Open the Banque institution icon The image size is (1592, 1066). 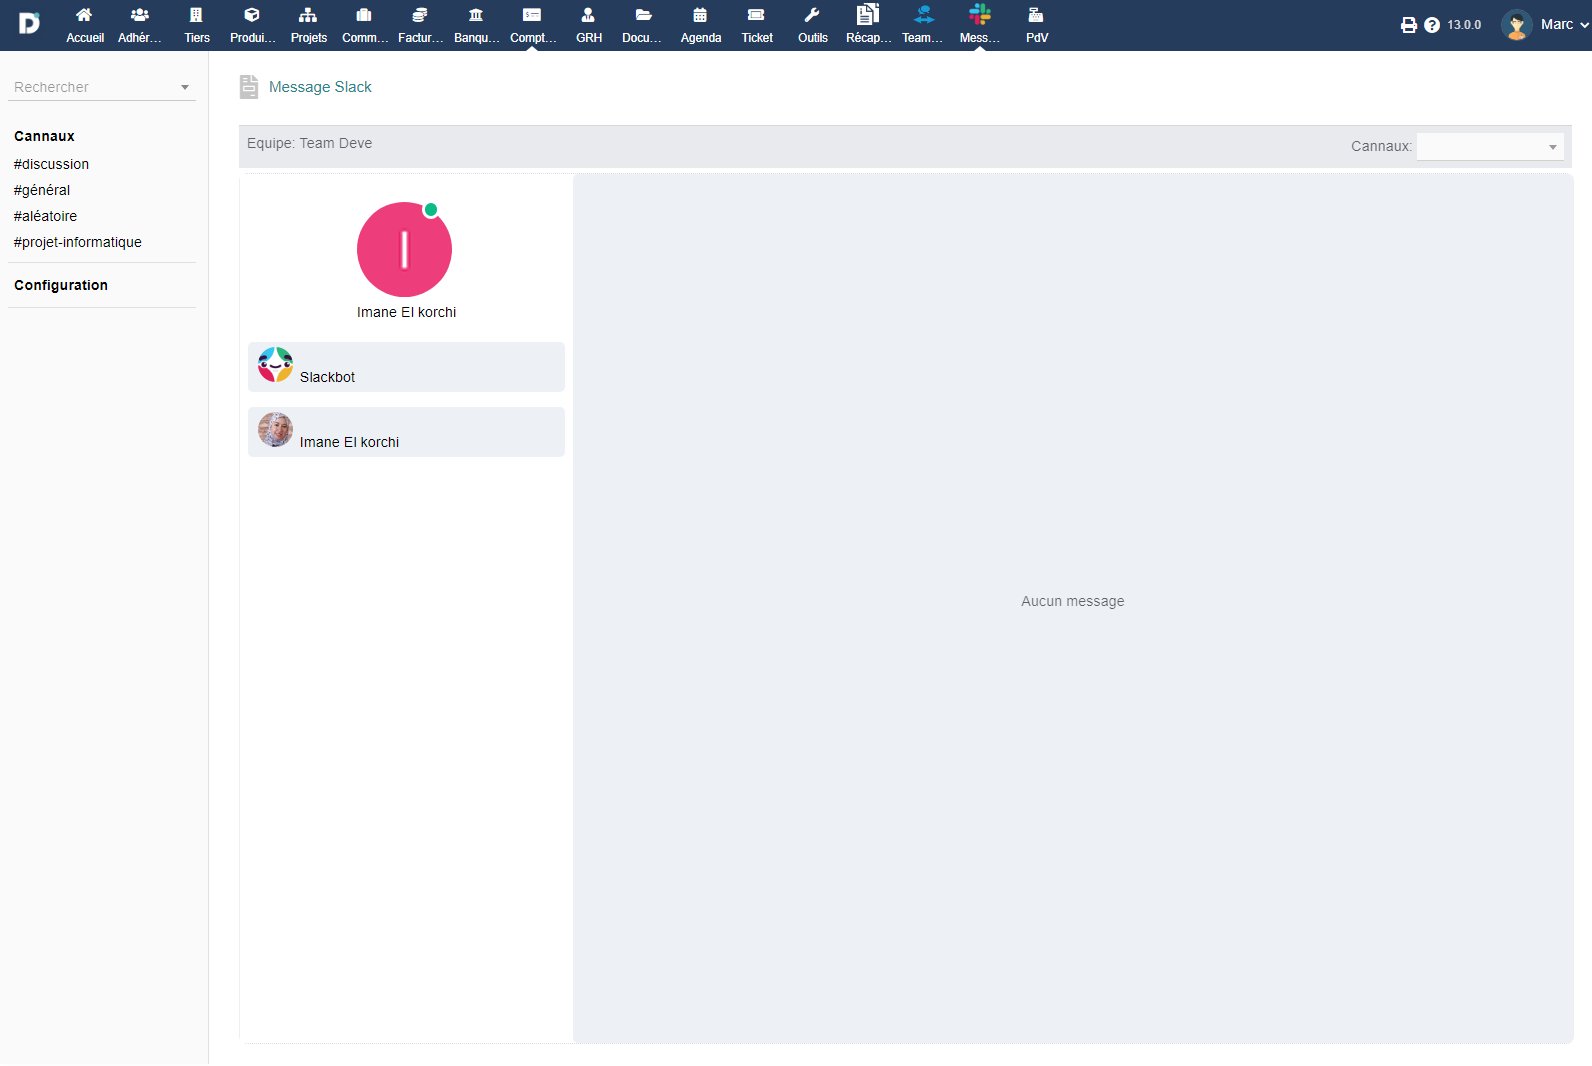[476, 15]
